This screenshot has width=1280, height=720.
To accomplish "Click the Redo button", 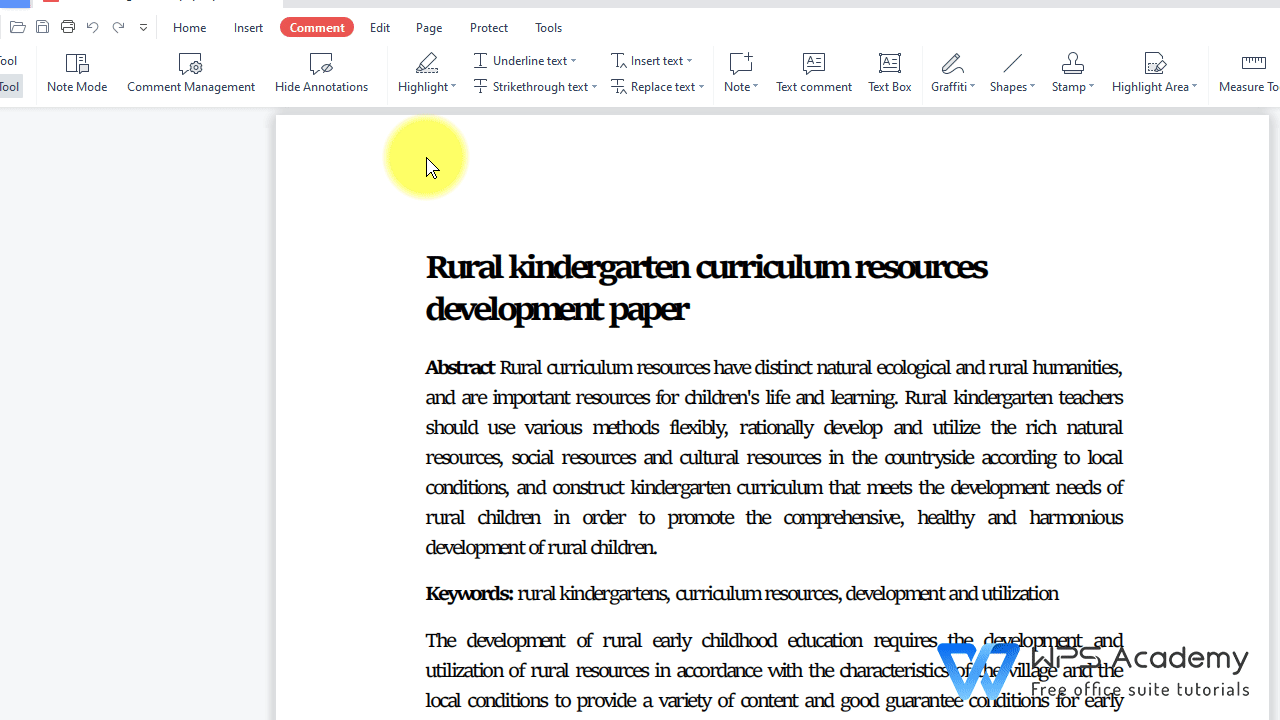I will (118, 27).
